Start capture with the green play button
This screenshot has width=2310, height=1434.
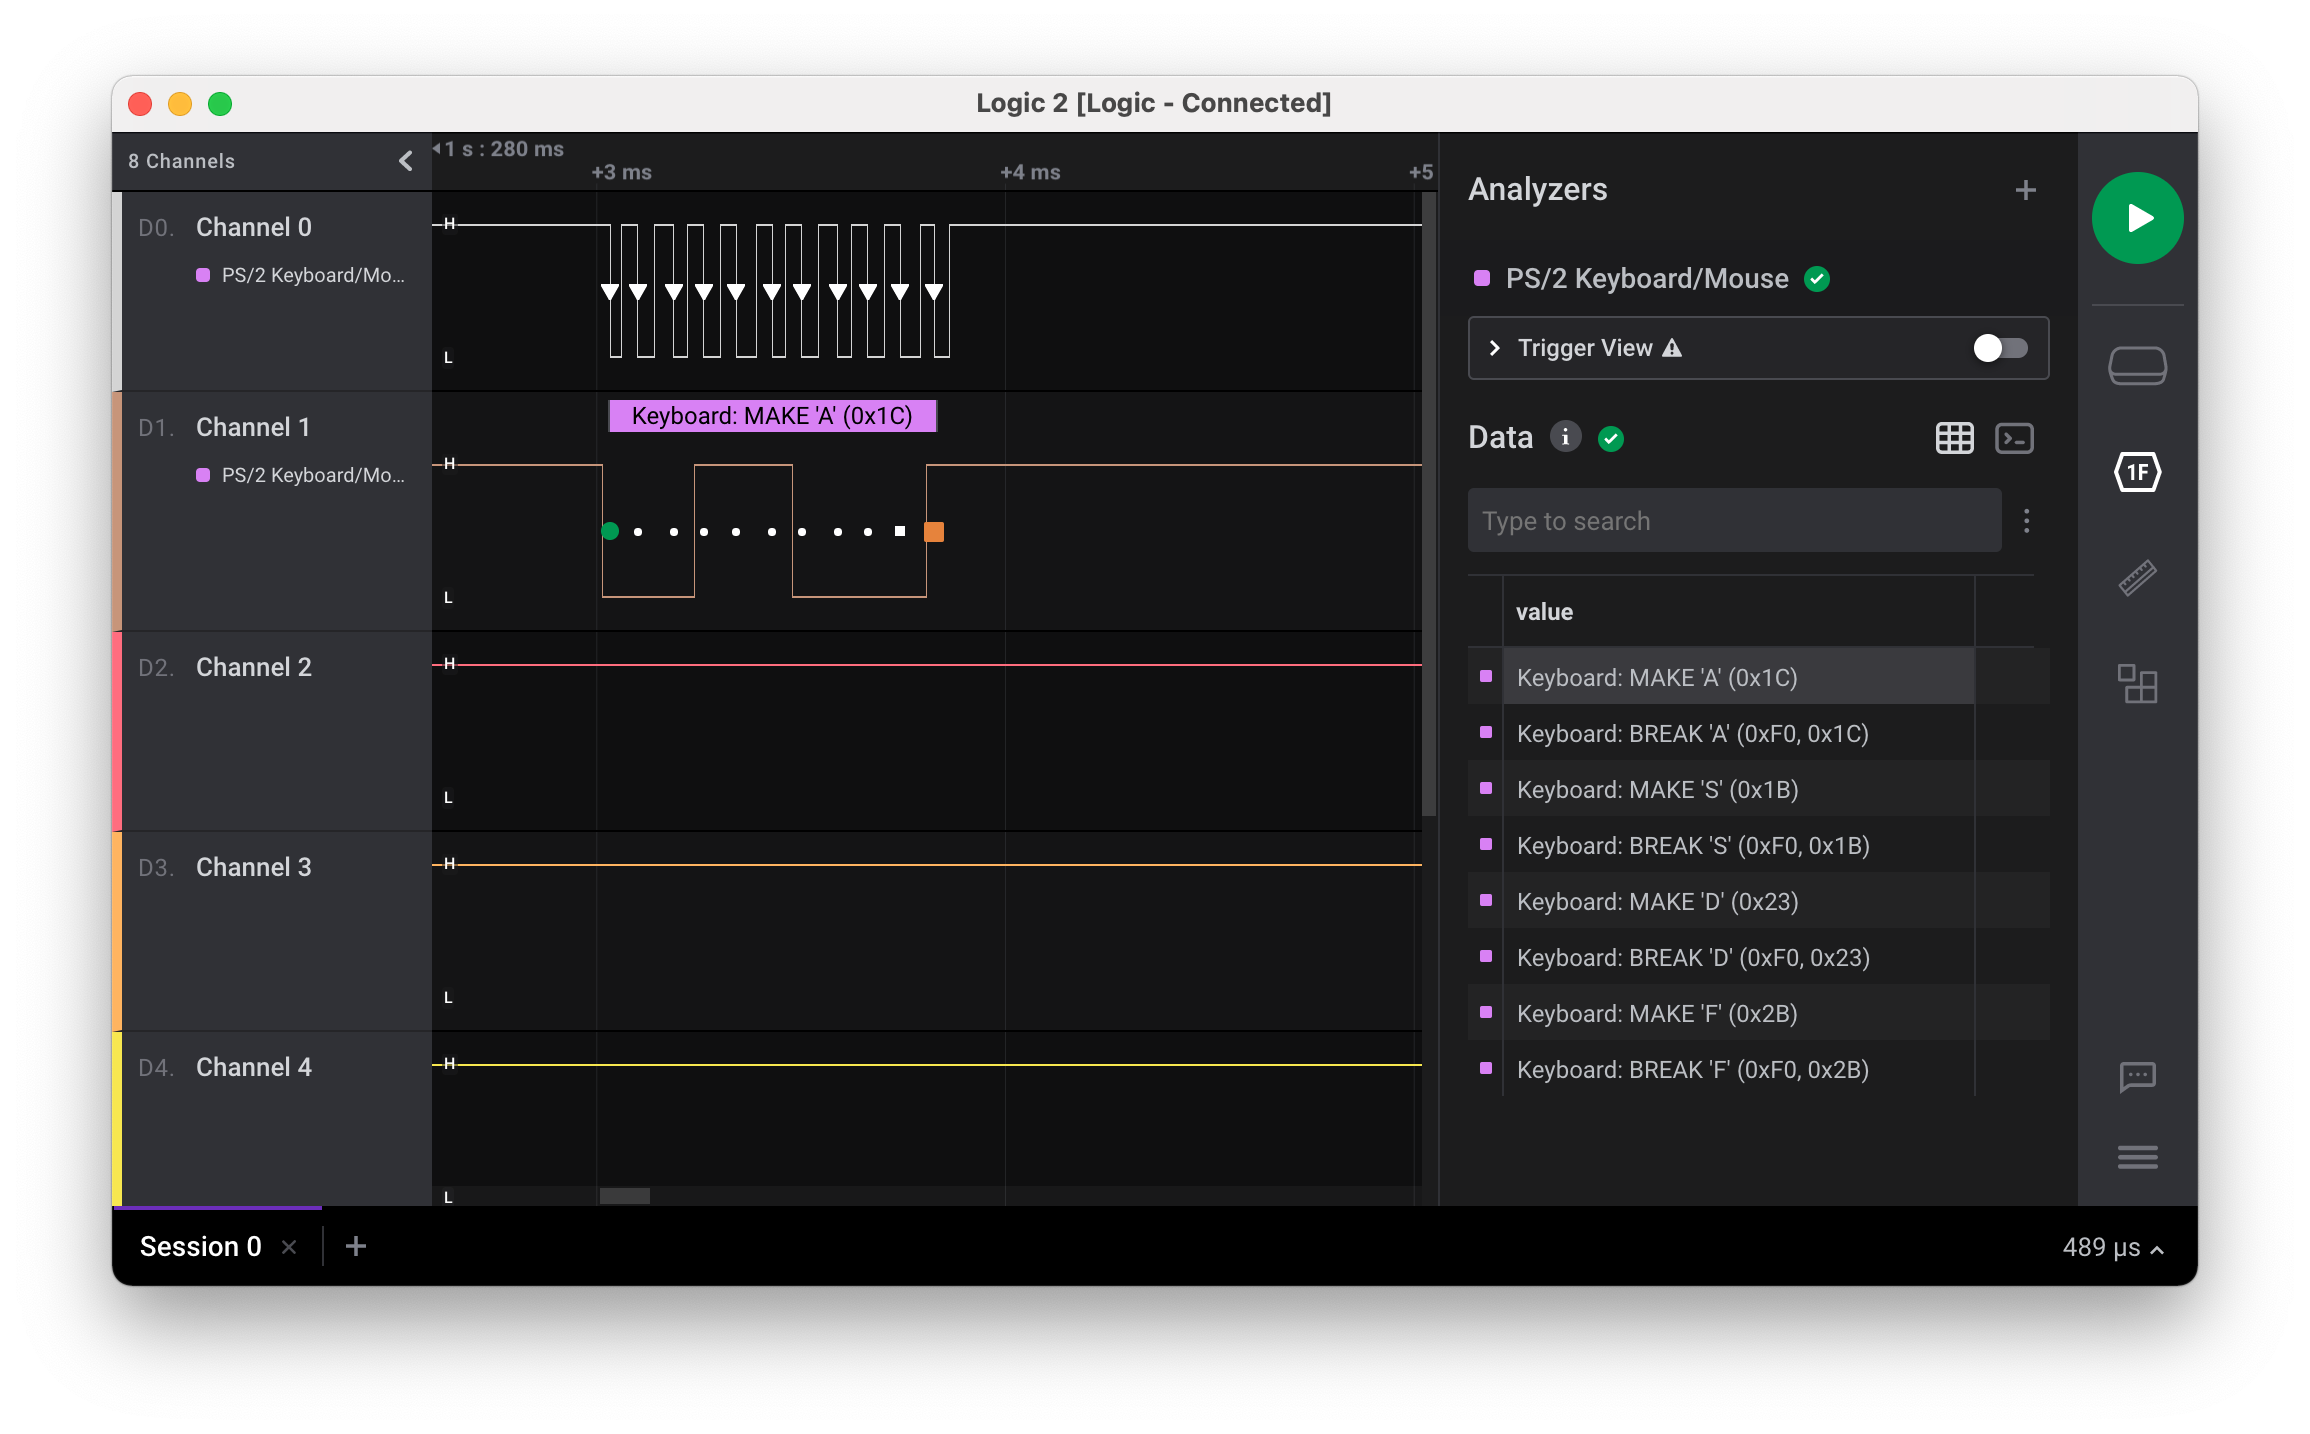[x=2137, y=218]
